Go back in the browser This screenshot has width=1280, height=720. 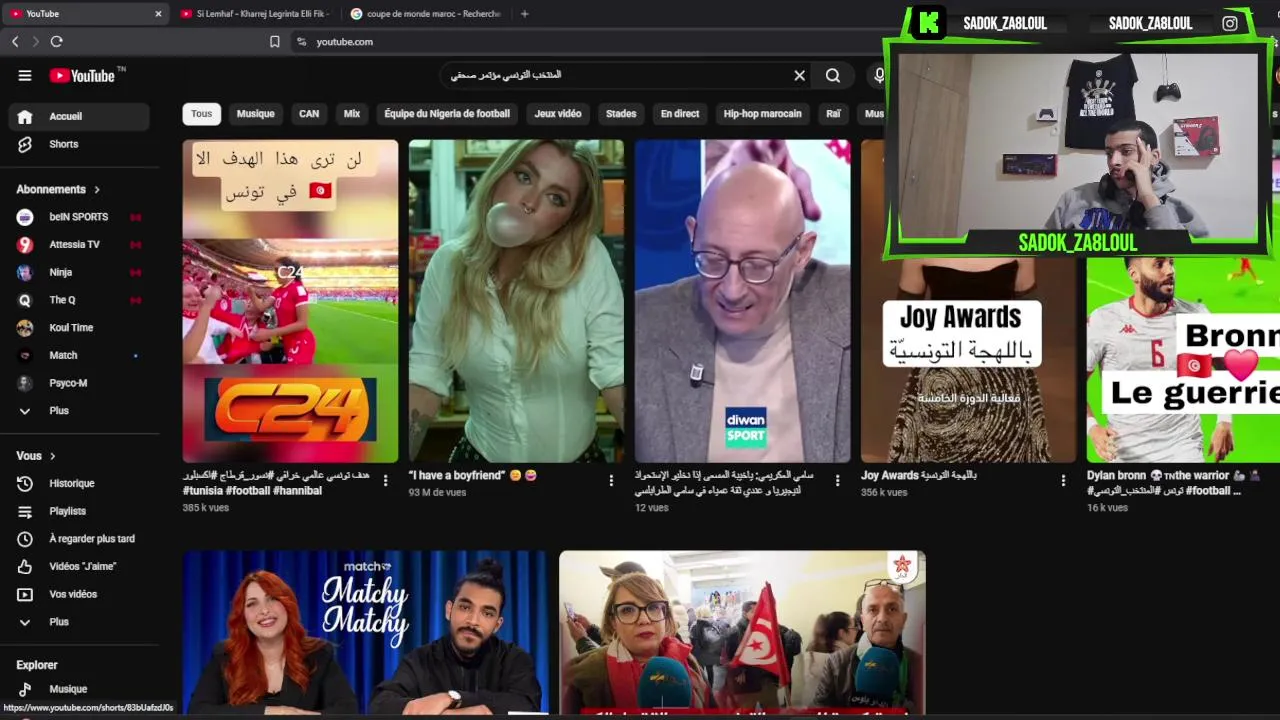click(15, 42)
